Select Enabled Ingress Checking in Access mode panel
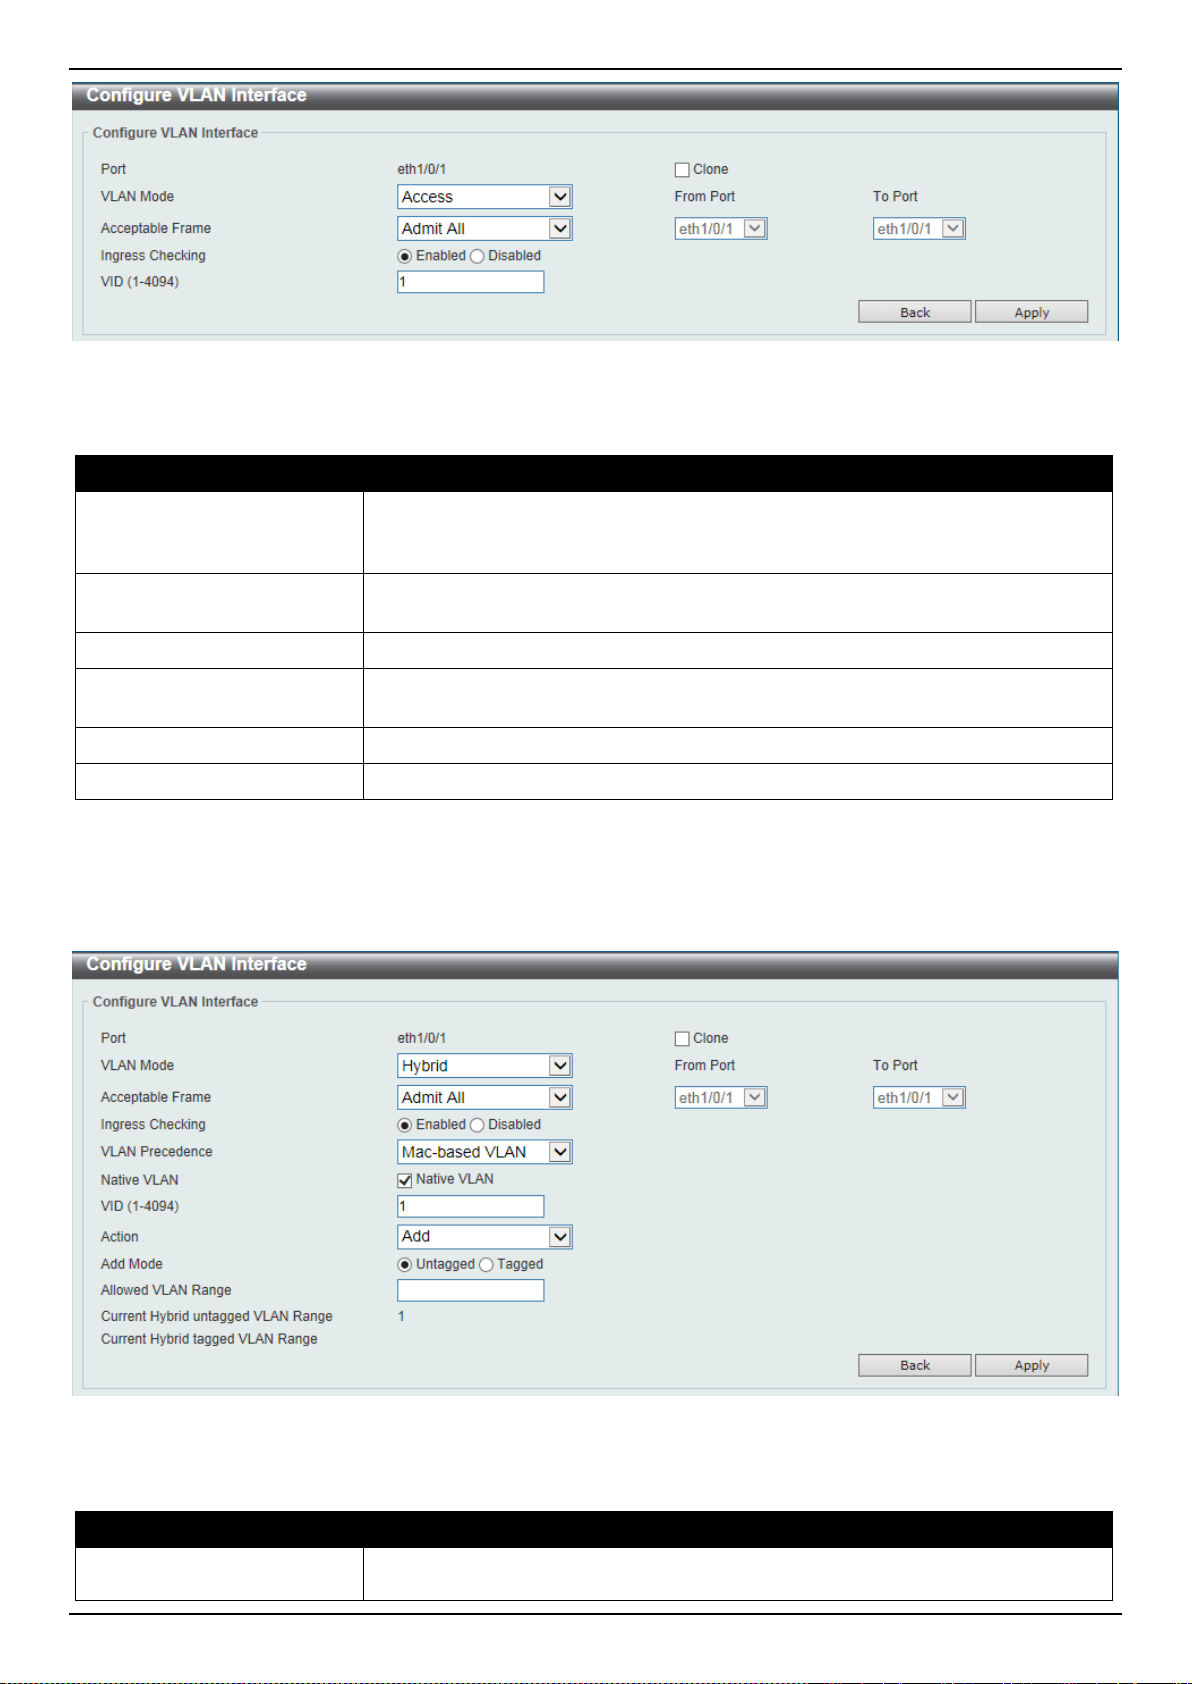 tap(405, 257)
